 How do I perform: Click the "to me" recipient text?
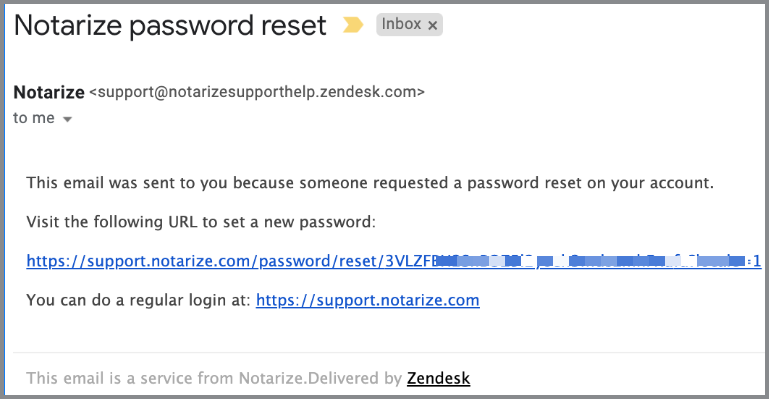[x=34, y=118]
